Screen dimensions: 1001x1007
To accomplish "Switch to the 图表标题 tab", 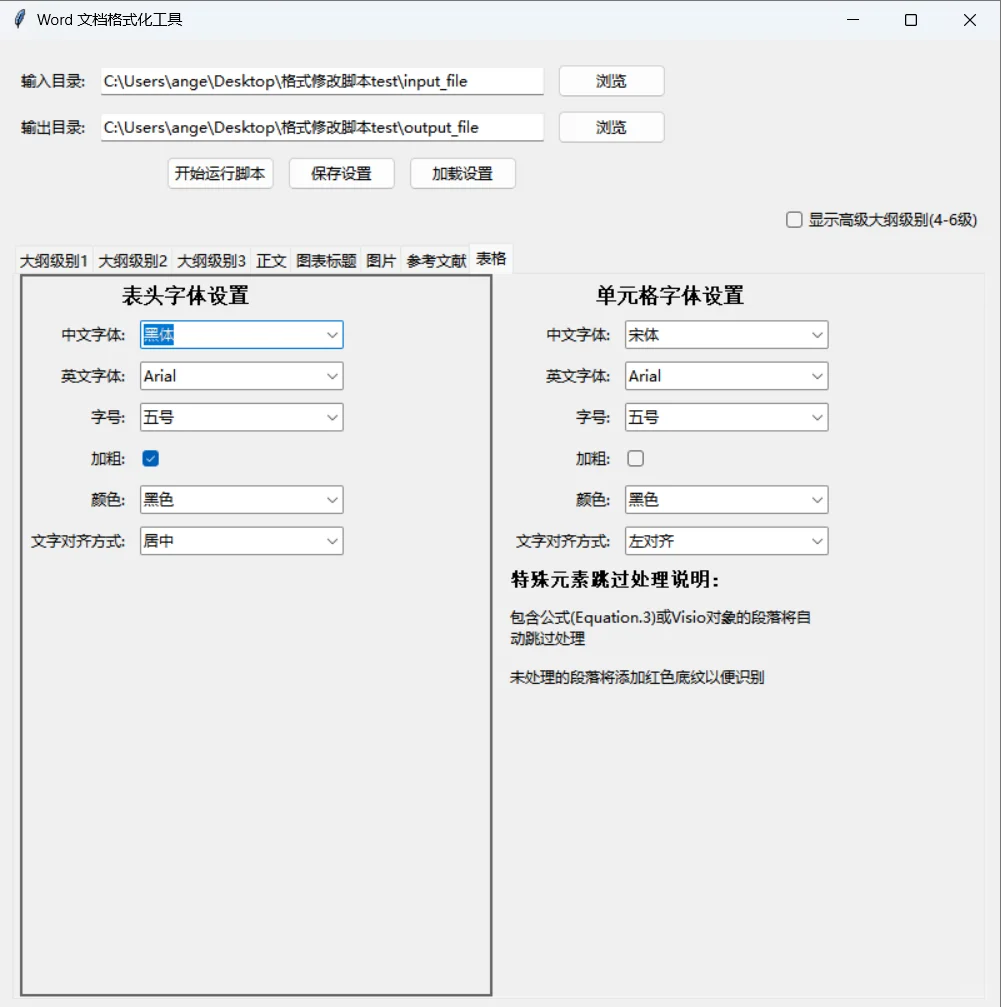I will click(326, 258).
